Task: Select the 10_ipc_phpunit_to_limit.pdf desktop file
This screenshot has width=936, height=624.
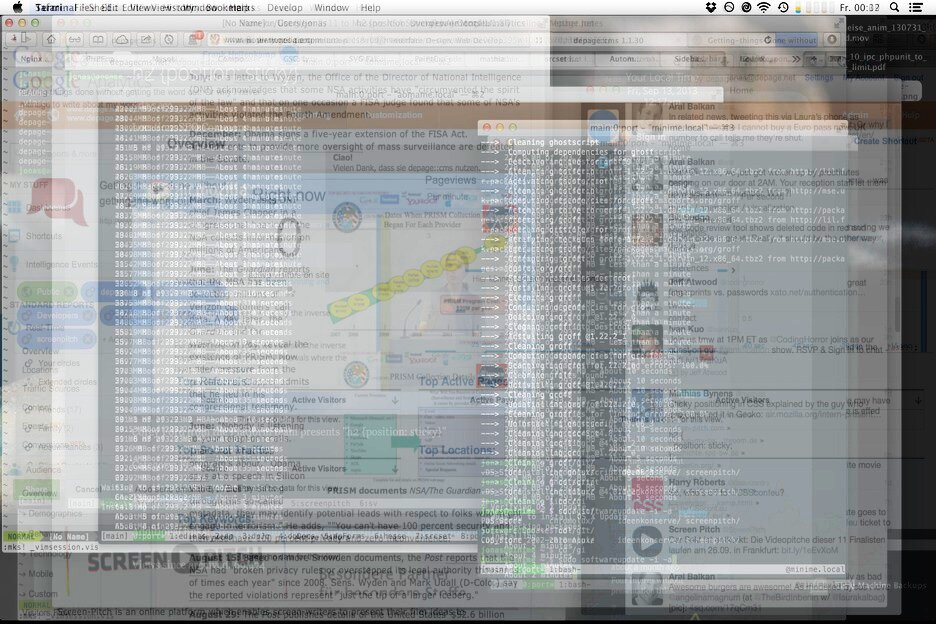Action: pyautogui.click(x=885, y=62)
